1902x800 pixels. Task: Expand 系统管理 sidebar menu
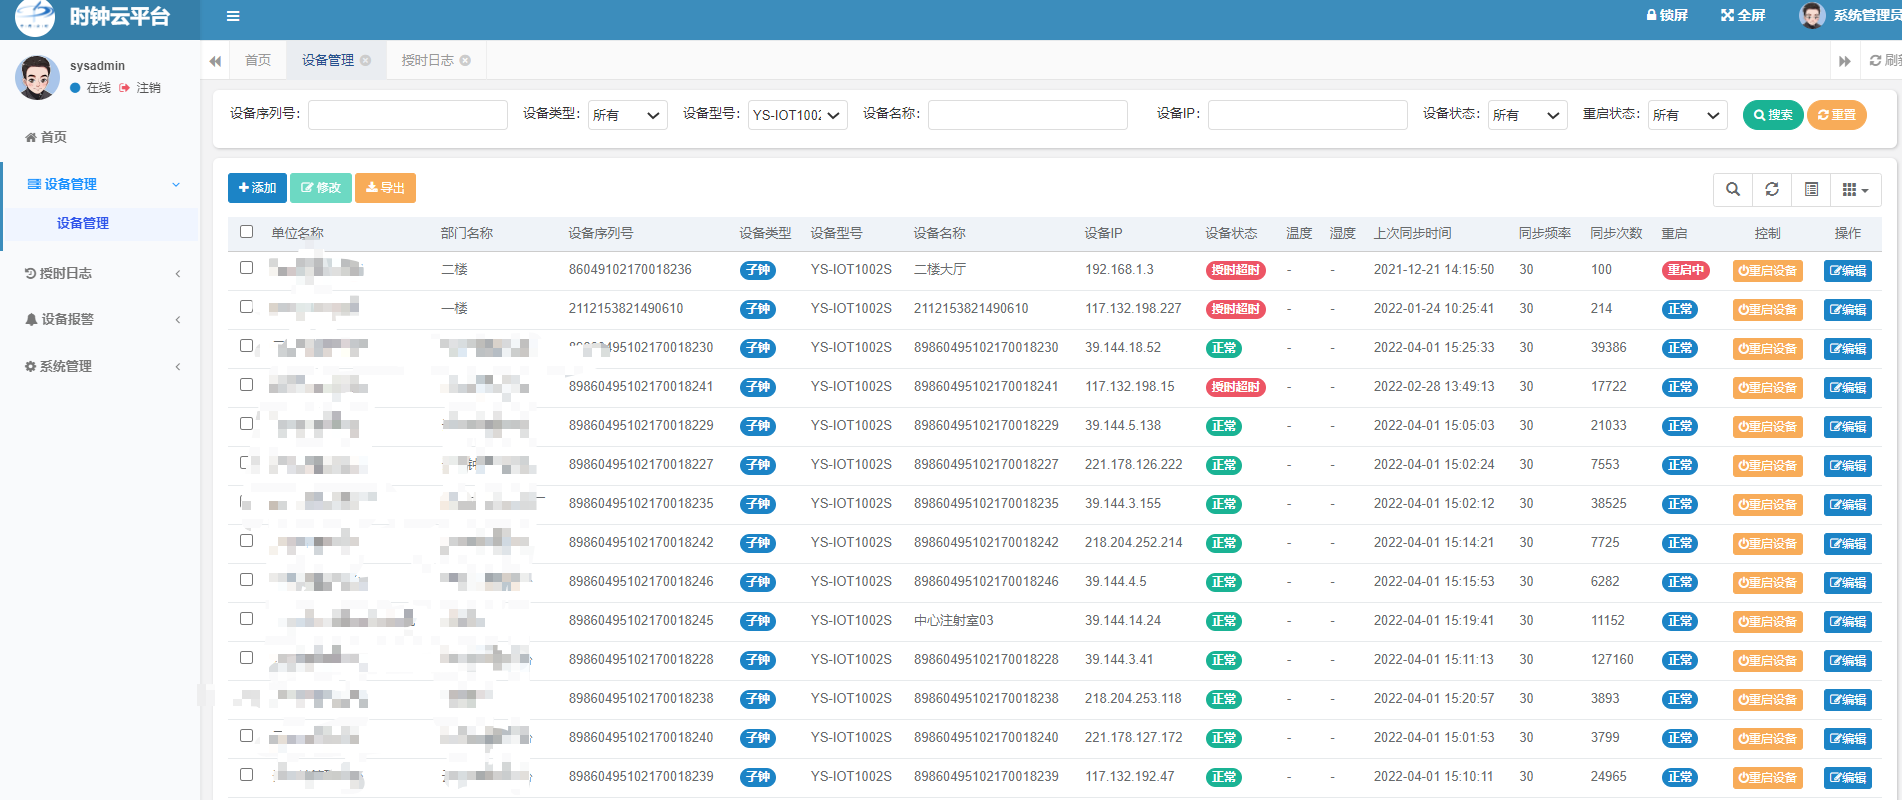point(101,366)
